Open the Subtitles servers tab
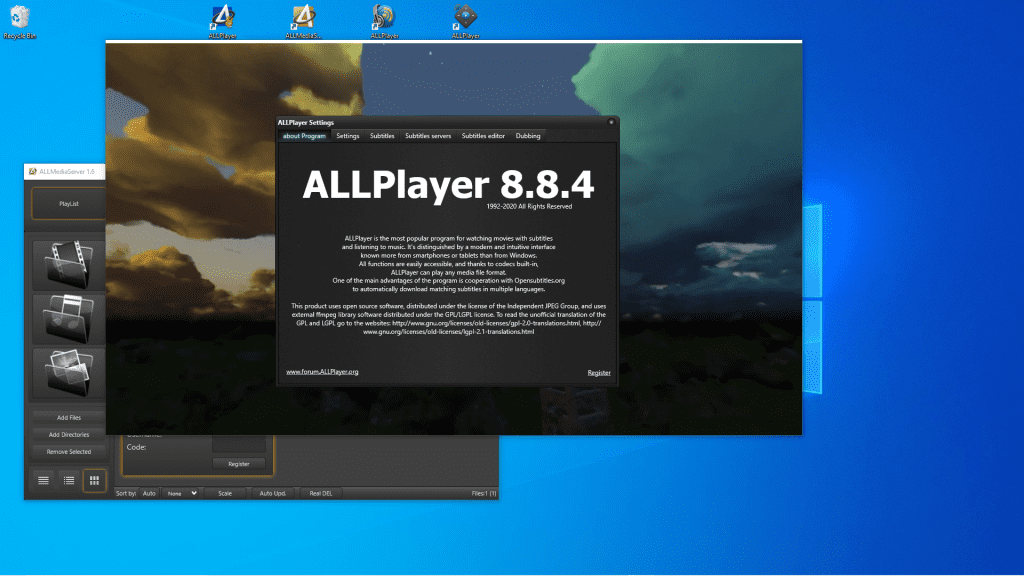1024x576 pixels. (x=428, y=136)
